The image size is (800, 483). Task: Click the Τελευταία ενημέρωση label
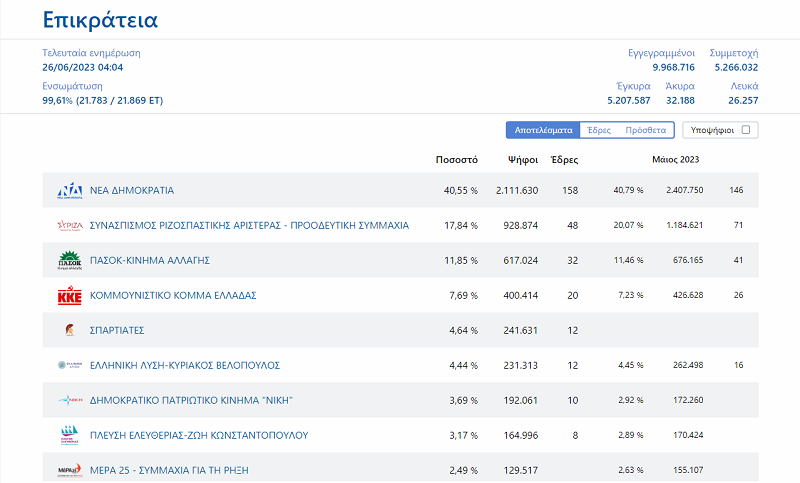point(91,53)
